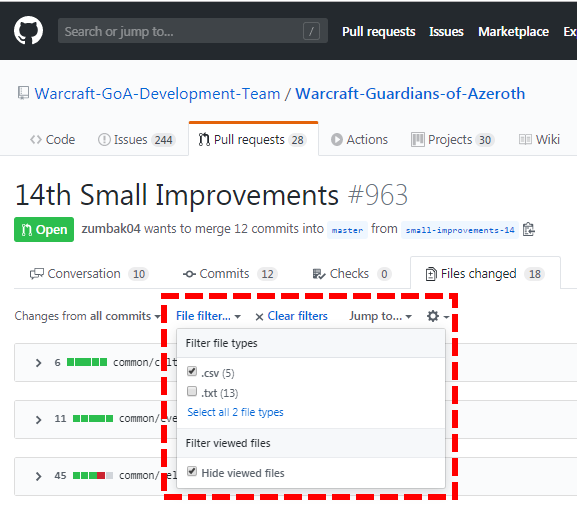Screen dimensions: 577x505
Task: Click diffstat bar of 11-change file
Action: 93,419
